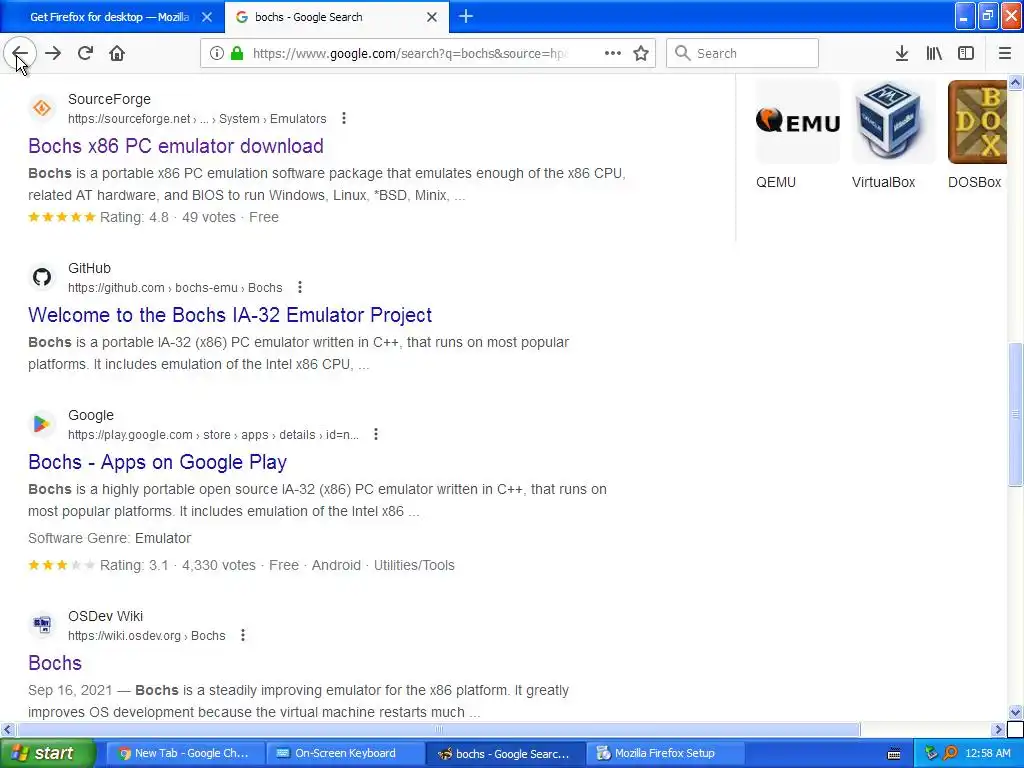
Task: Select the bochs - Google Search tab
Action: tap(337, 17)
